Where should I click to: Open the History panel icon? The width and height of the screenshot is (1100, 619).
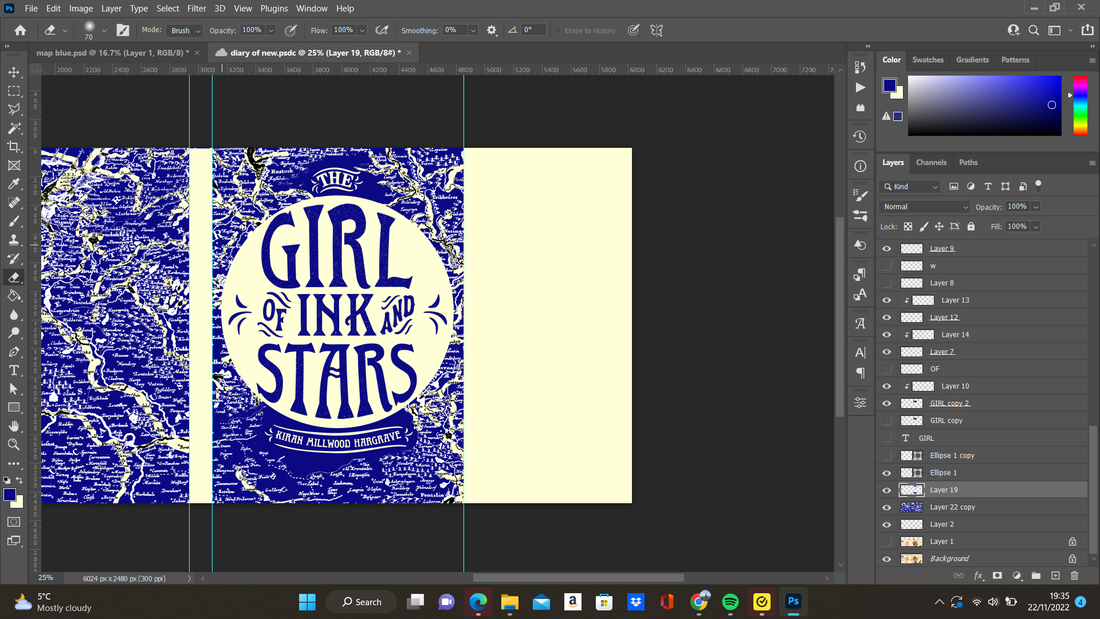pyautogui.click(x=860, y=136)
